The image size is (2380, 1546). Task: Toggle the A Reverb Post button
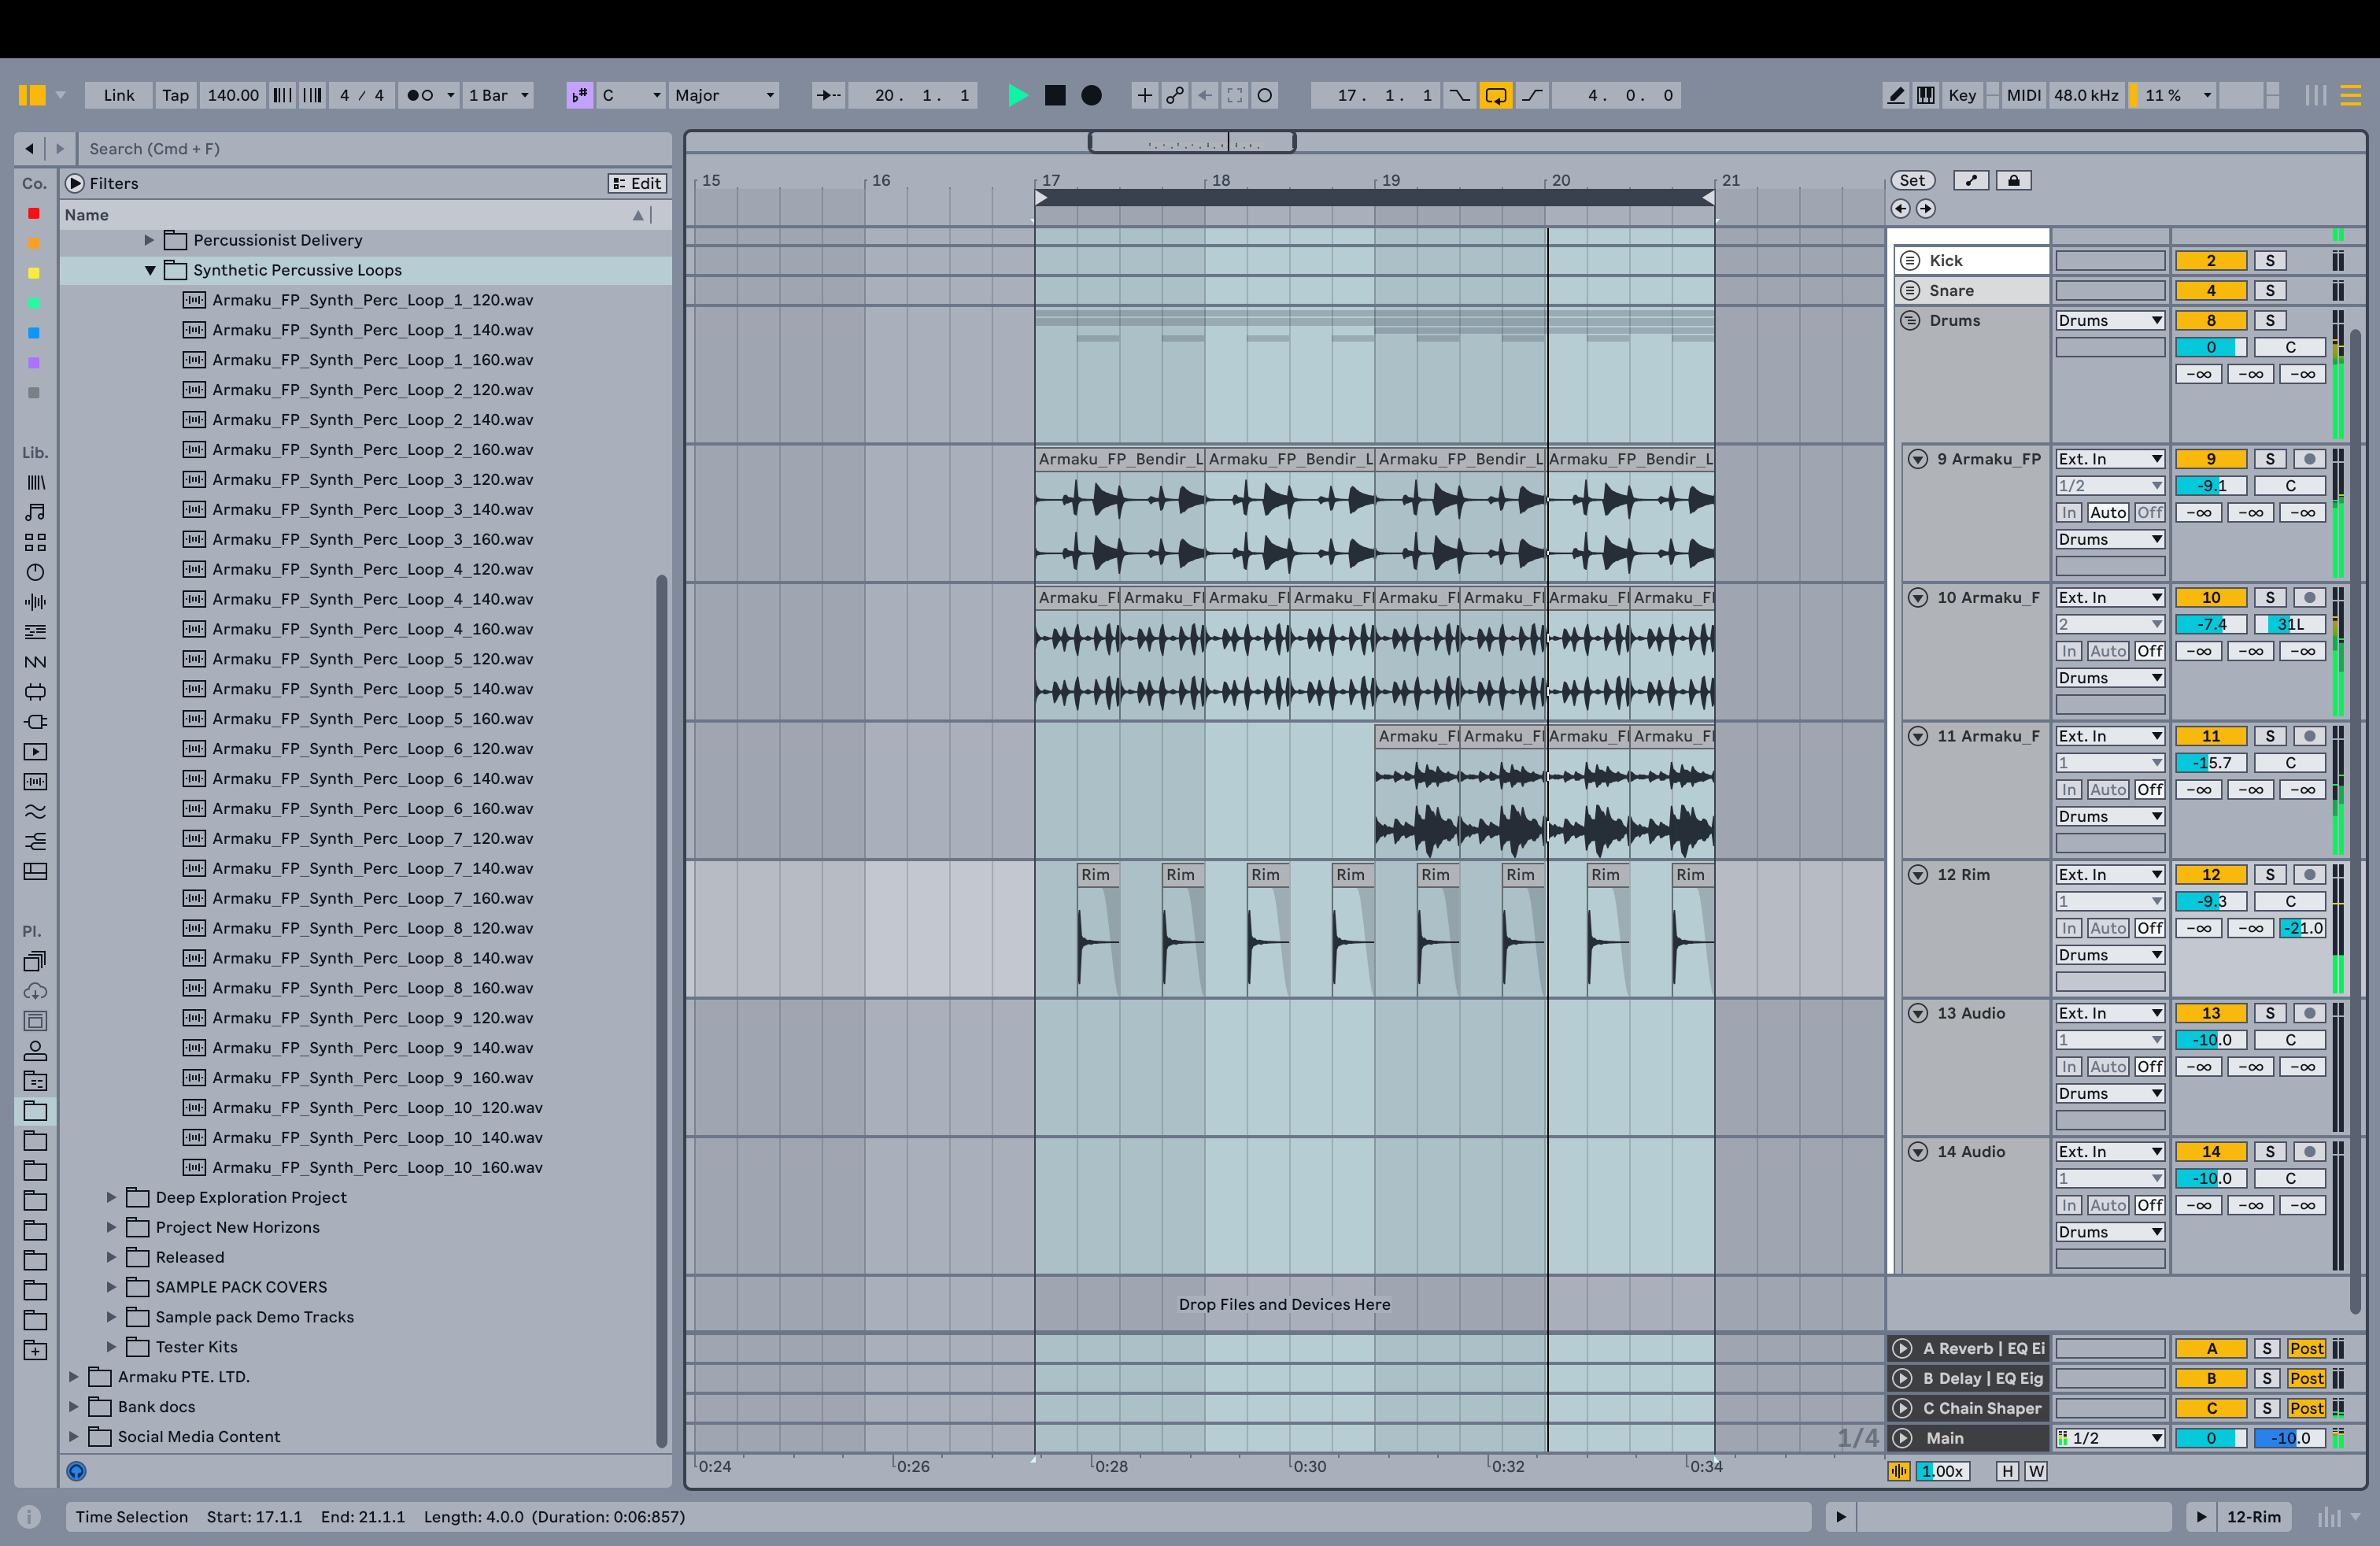click(x=2306, y=1348)
